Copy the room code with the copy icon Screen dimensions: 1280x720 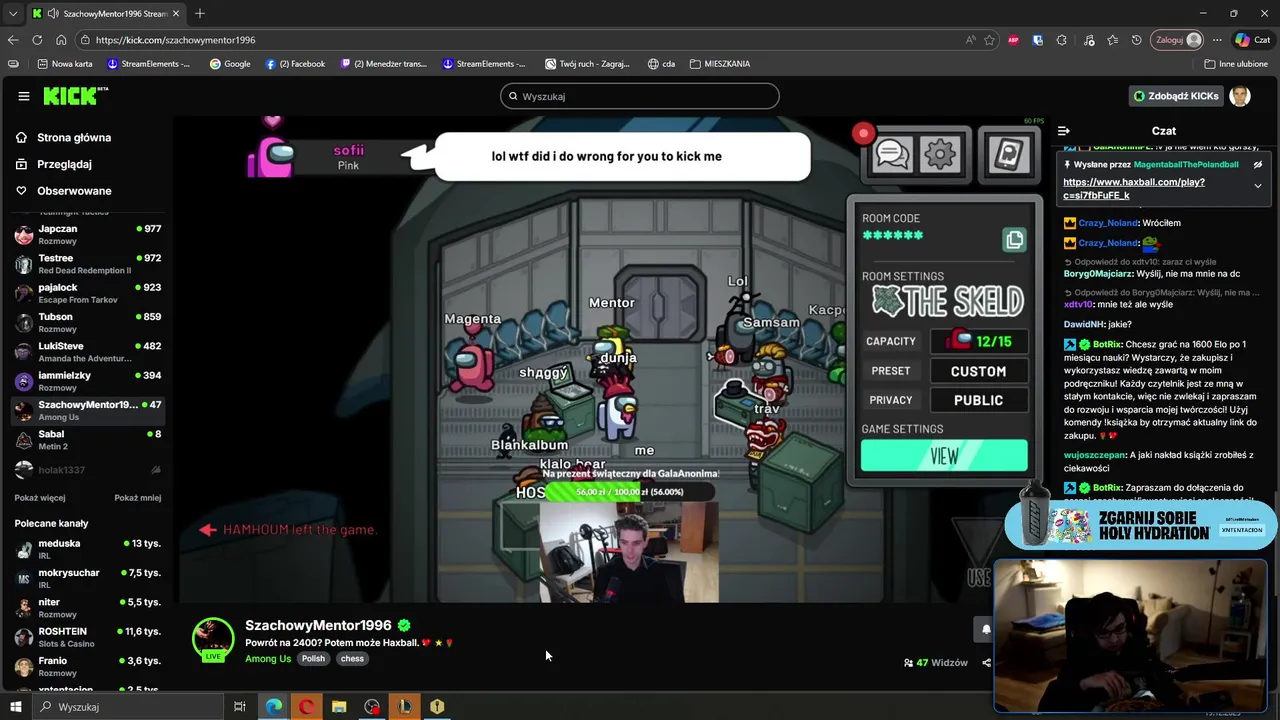click(x=1014, y=239)
